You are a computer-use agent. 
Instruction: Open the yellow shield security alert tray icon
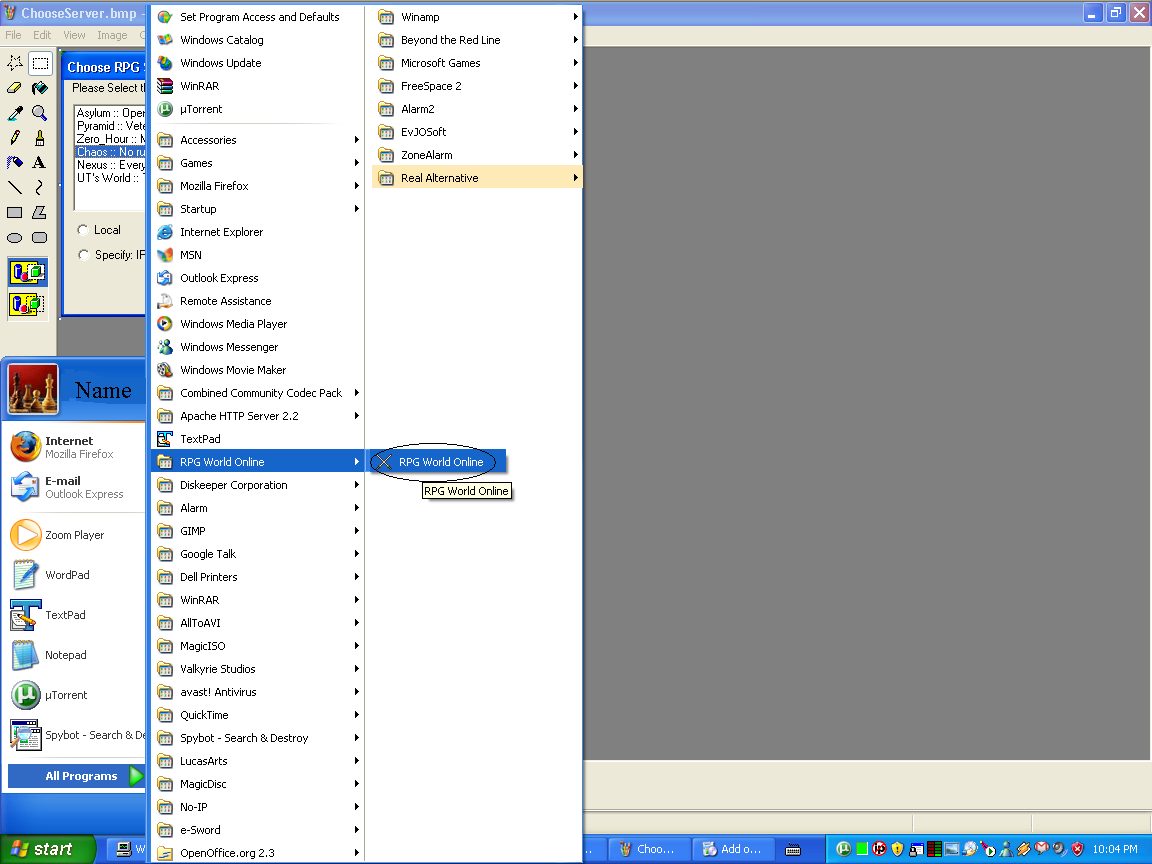click(x=897, y=849)
